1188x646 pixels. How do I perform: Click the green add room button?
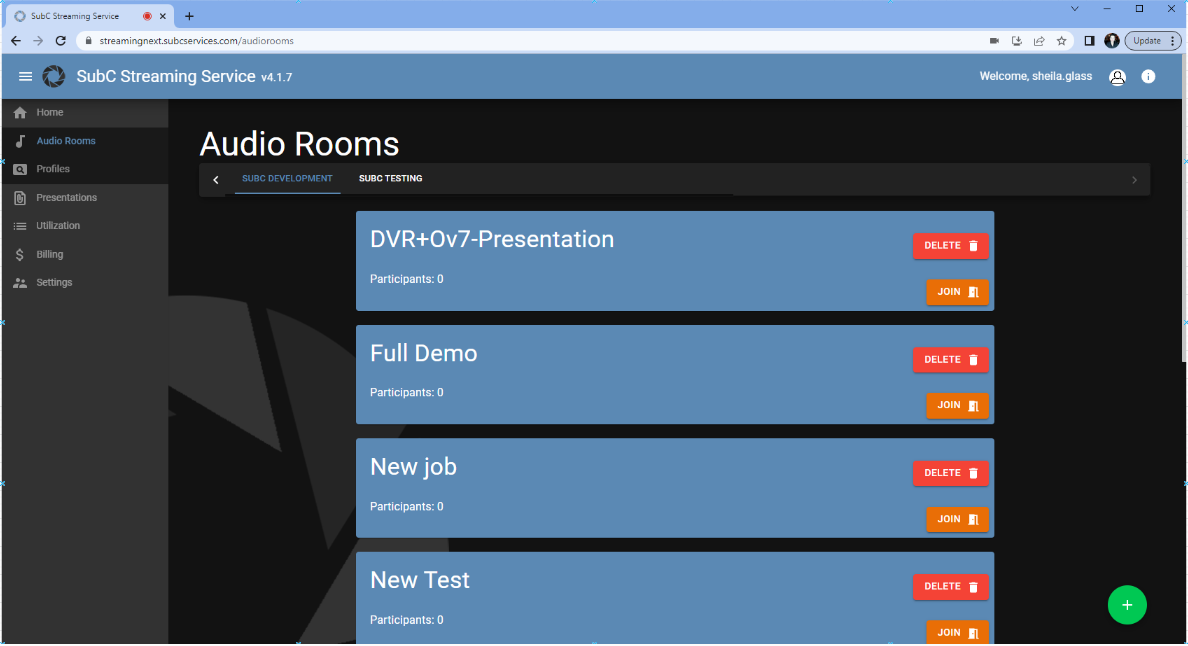1127,605
